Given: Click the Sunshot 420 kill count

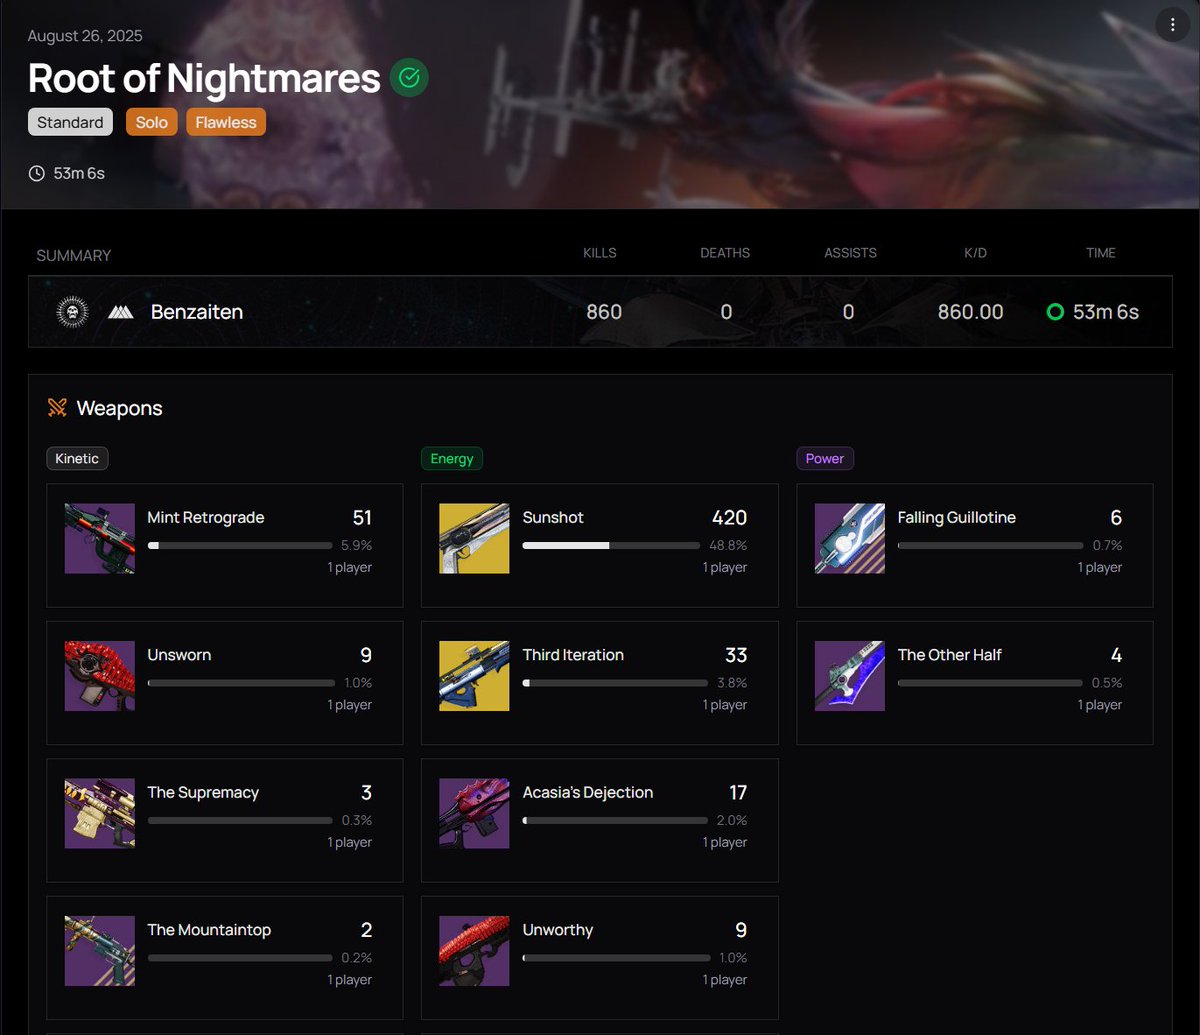Looking at the screenshot, I should tap(729, 517).
